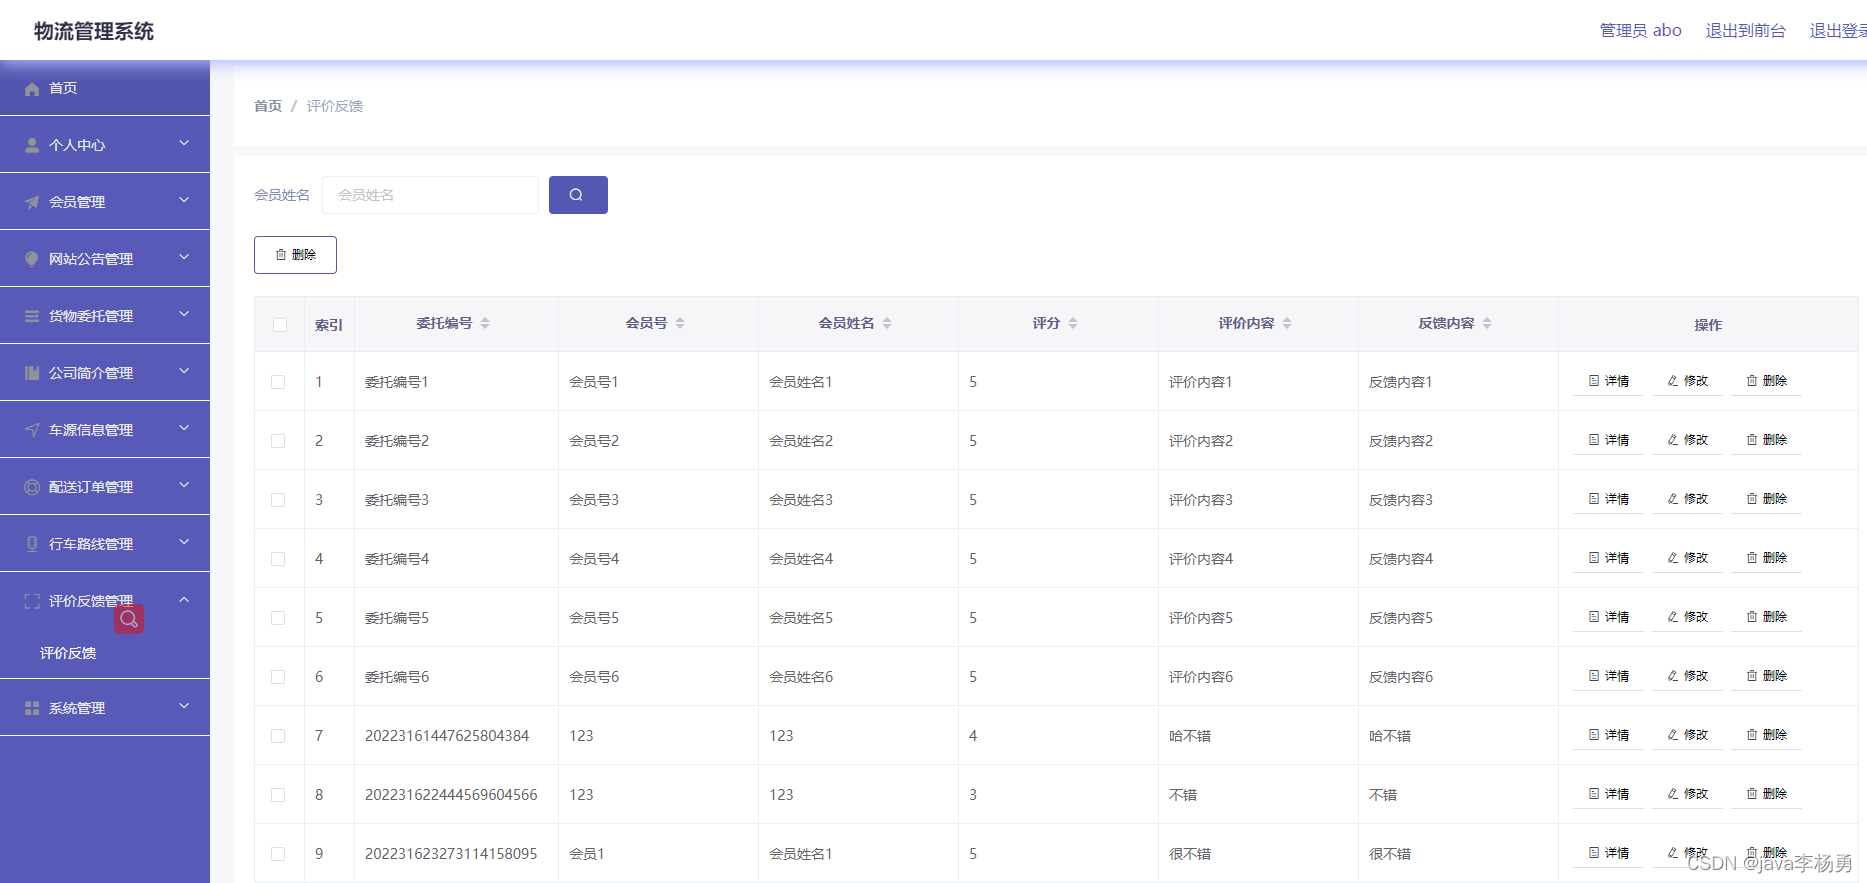The image size is (1867, 883).
Task: Check the box for row 8
Action: [278, 795]
